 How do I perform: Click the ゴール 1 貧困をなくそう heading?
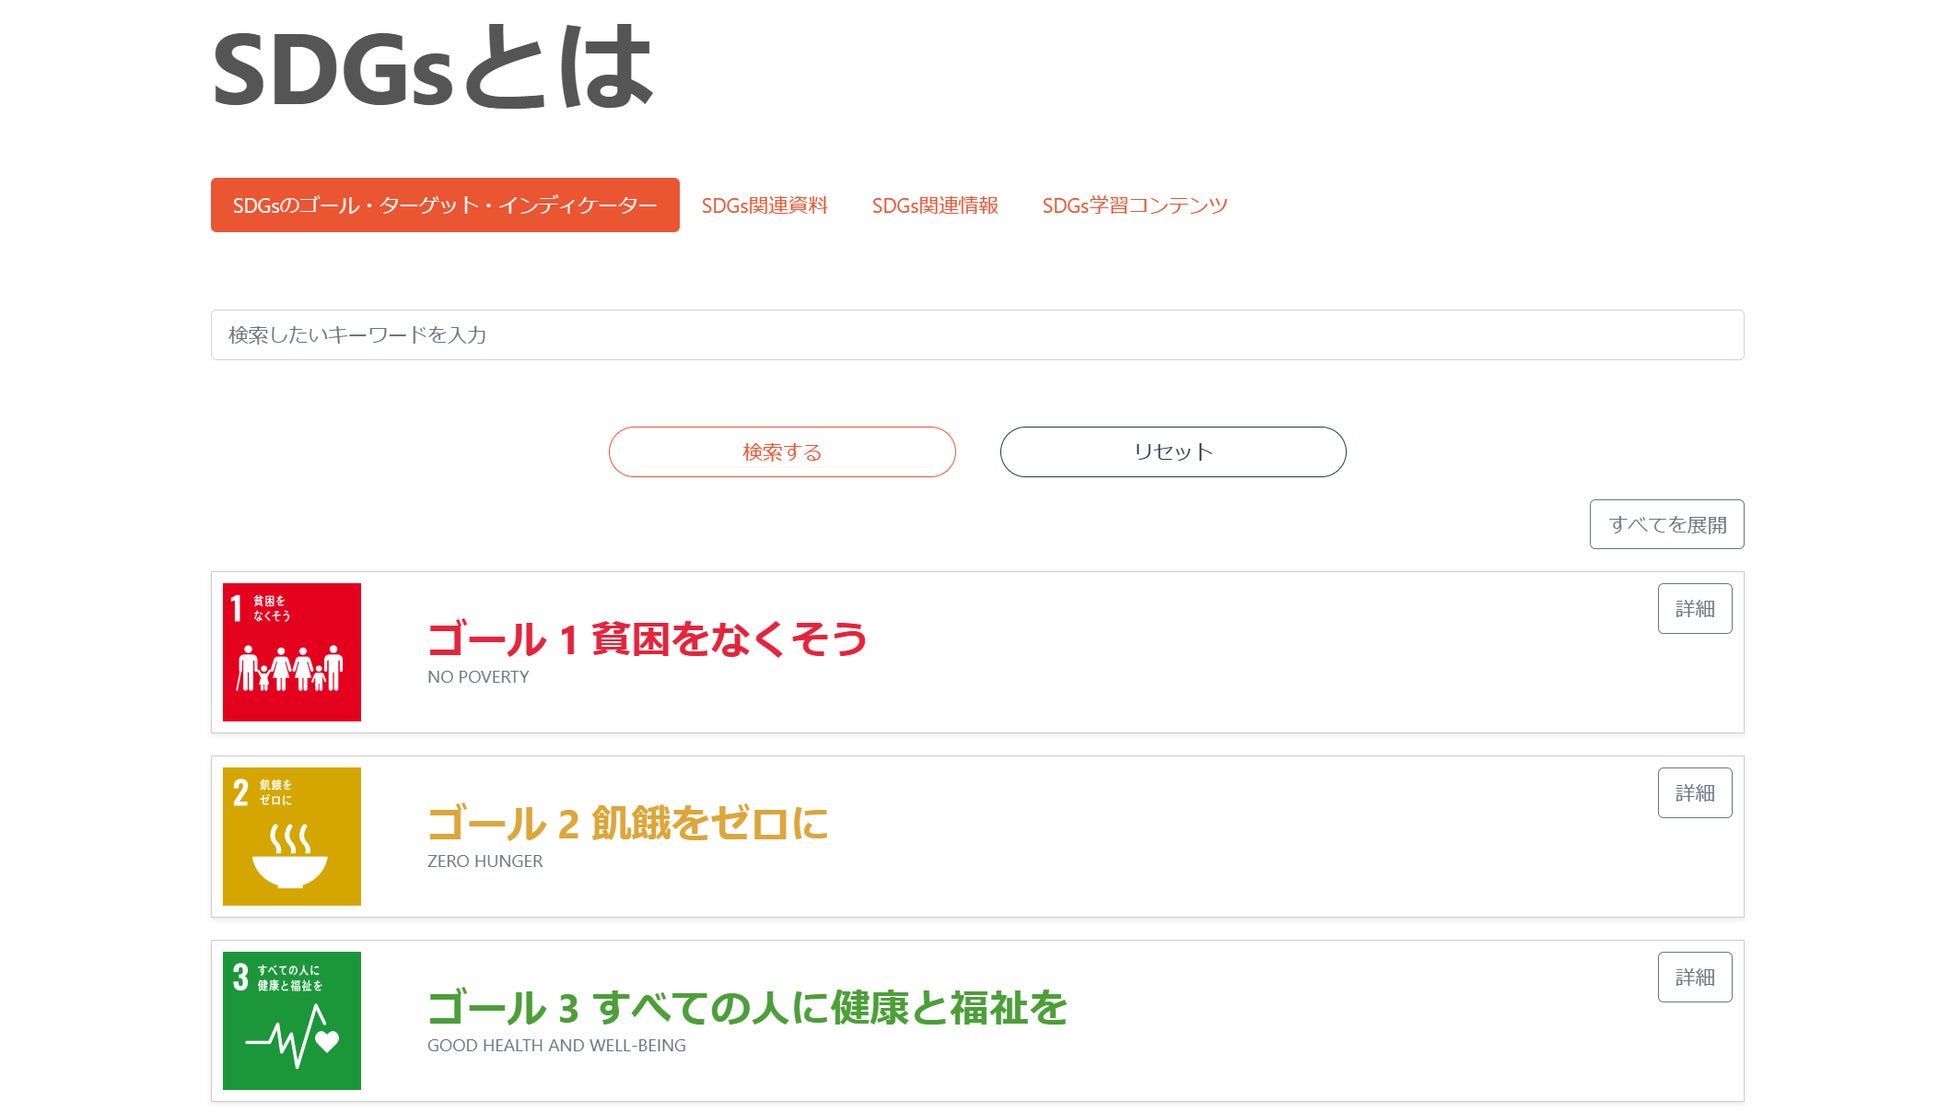pos(646,638)
